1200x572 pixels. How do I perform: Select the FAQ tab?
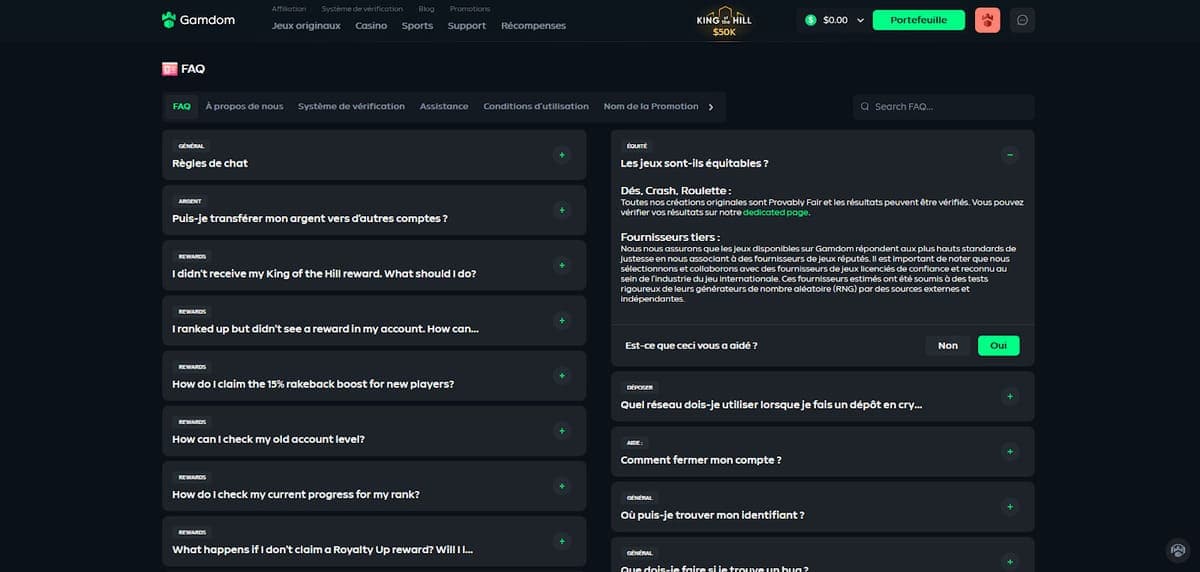(x=181, y=107)
